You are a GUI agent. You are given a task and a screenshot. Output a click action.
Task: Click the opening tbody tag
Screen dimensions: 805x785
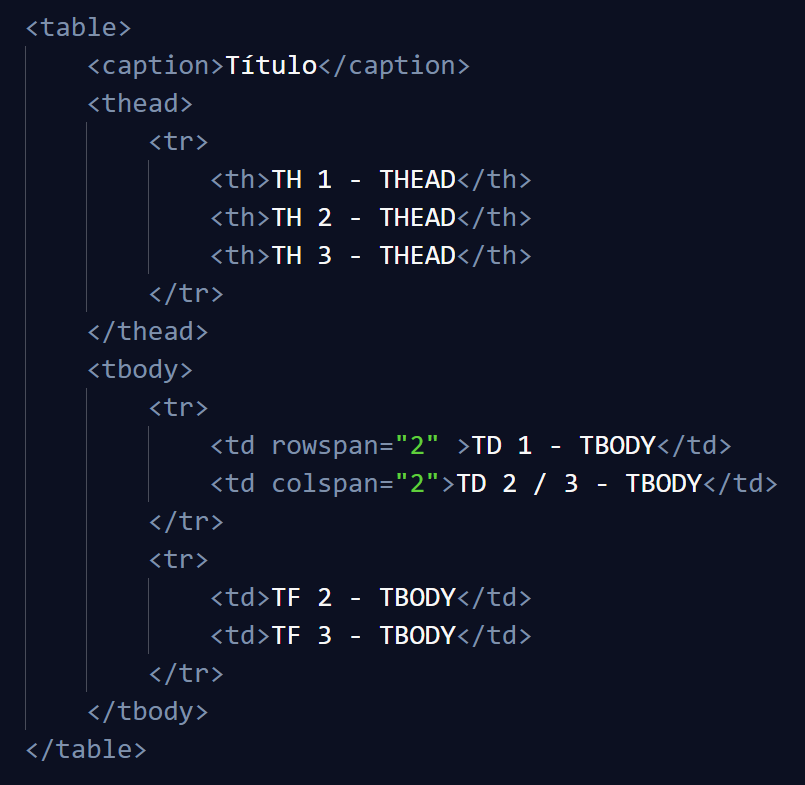(x=140, y=370)
